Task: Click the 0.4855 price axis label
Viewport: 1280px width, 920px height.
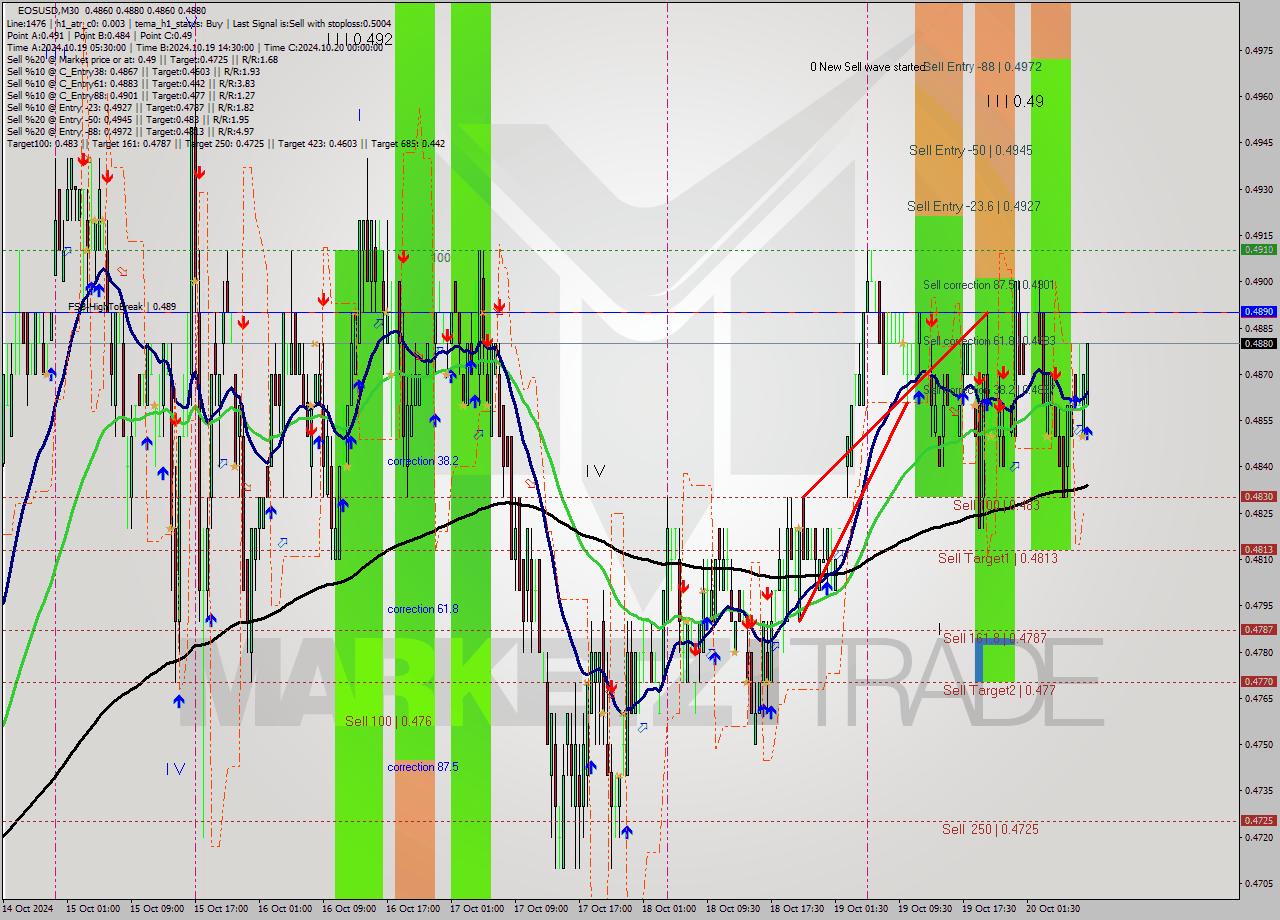Action: [1258, 420]
